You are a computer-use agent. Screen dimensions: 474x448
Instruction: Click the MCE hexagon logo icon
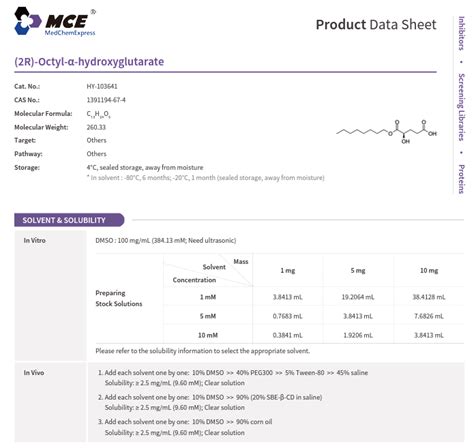click(x=27, y=21)
